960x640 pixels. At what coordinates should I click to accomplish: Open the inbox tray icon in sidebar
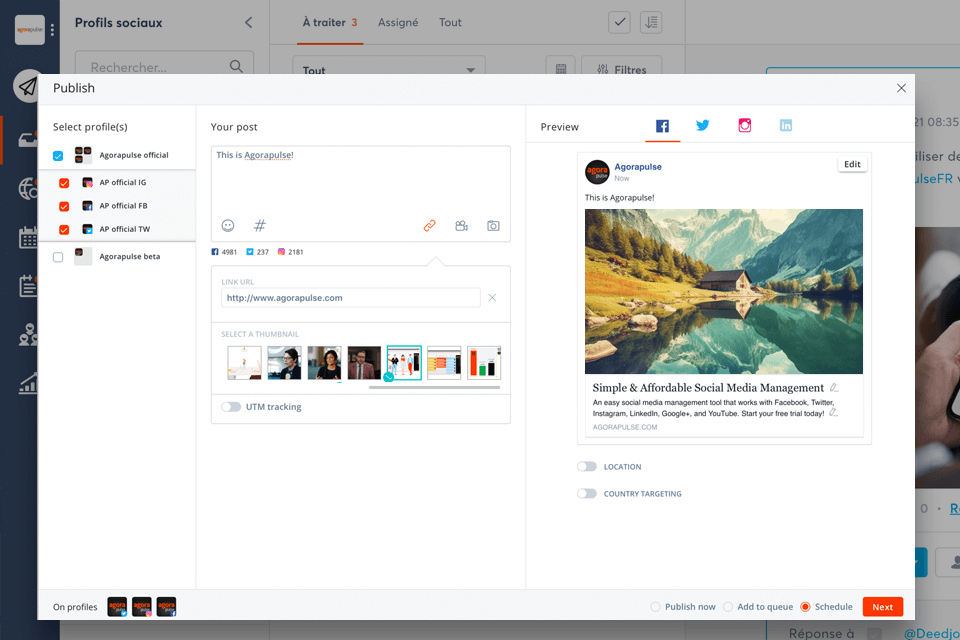point(27,140)
